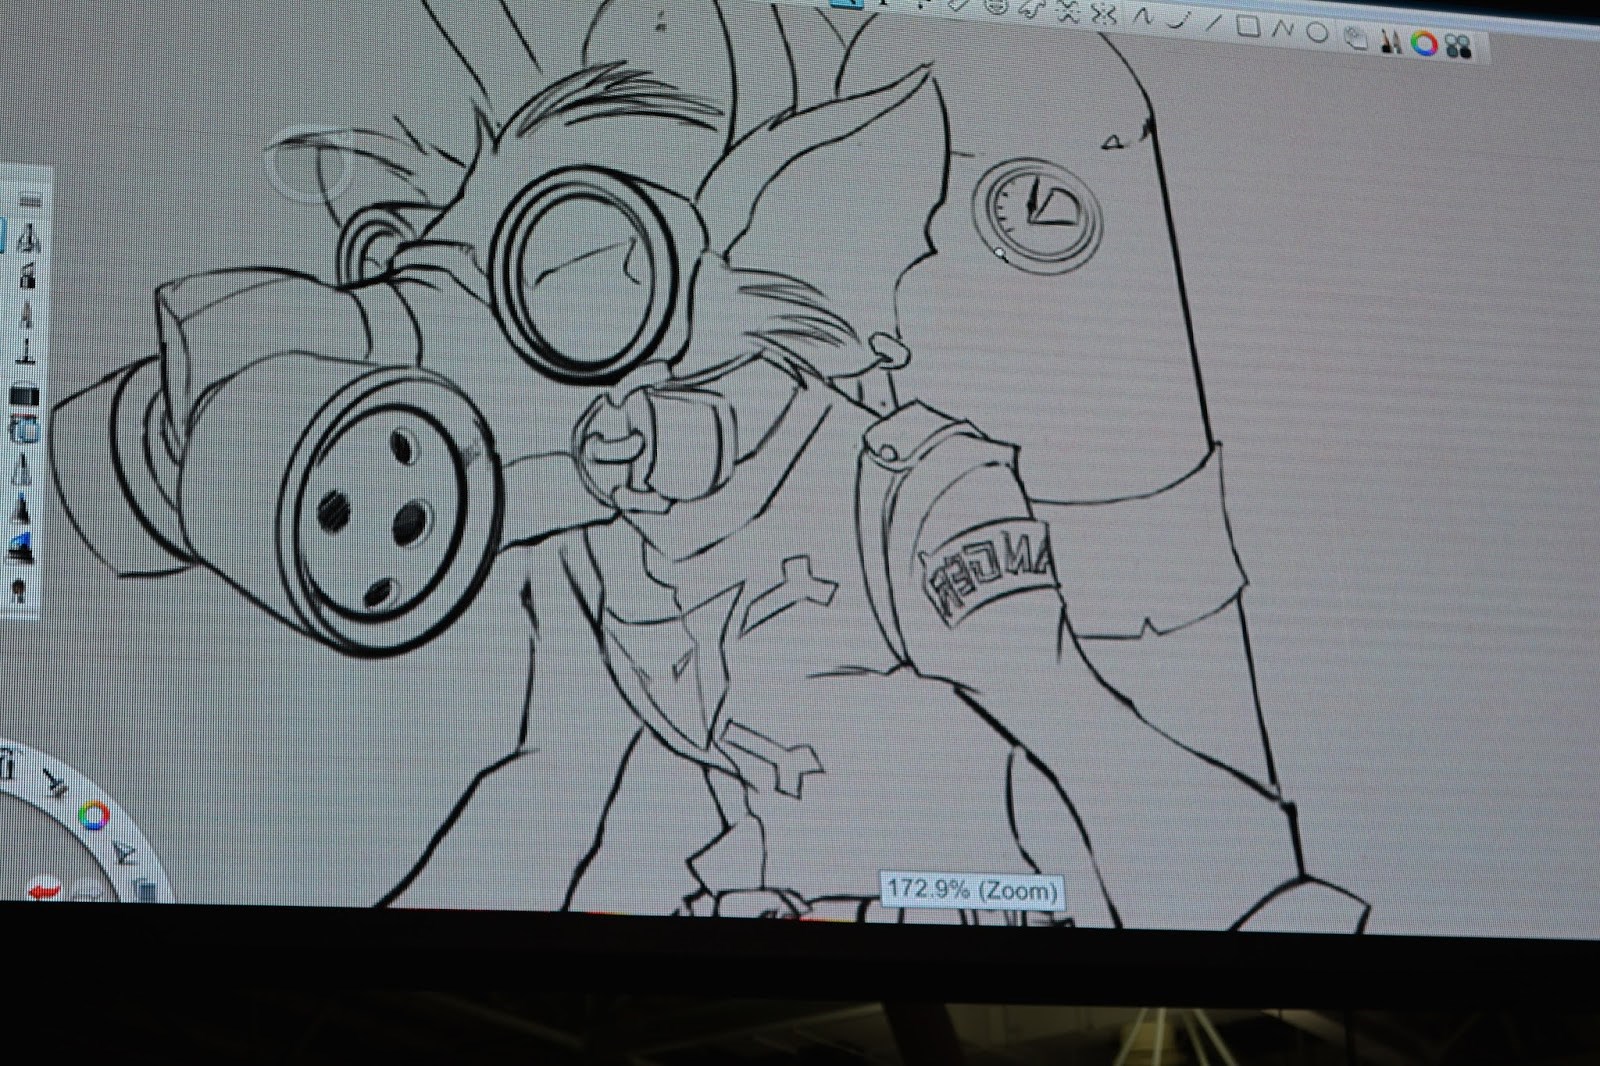
Task: Select the marker brush in brush palette
Action: pyautogui.click(x=27, y=313)
